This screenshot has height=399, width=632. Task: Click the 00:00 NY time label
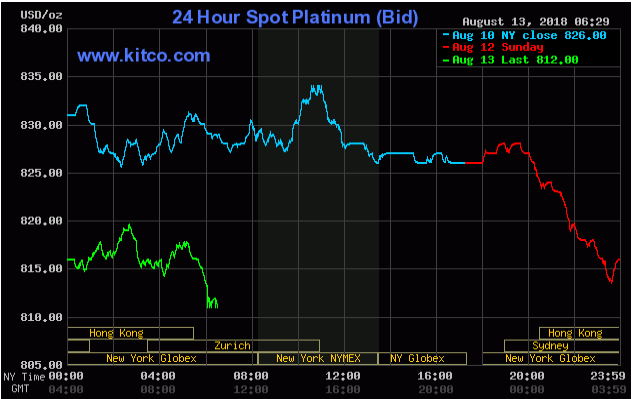[x=66, y=376]
